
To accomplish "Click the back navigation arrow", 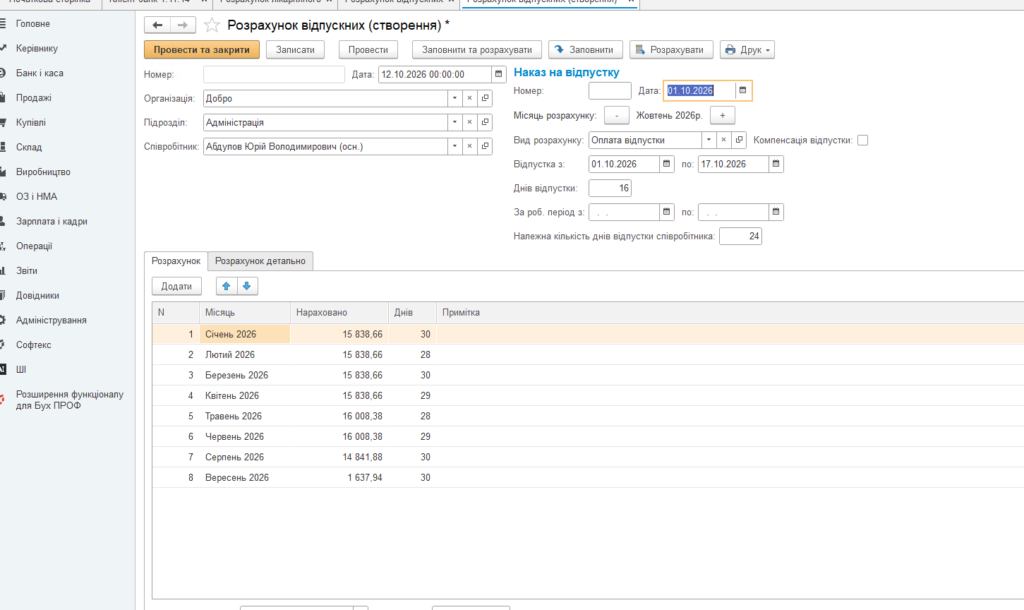I will click(x=157, y=25).
